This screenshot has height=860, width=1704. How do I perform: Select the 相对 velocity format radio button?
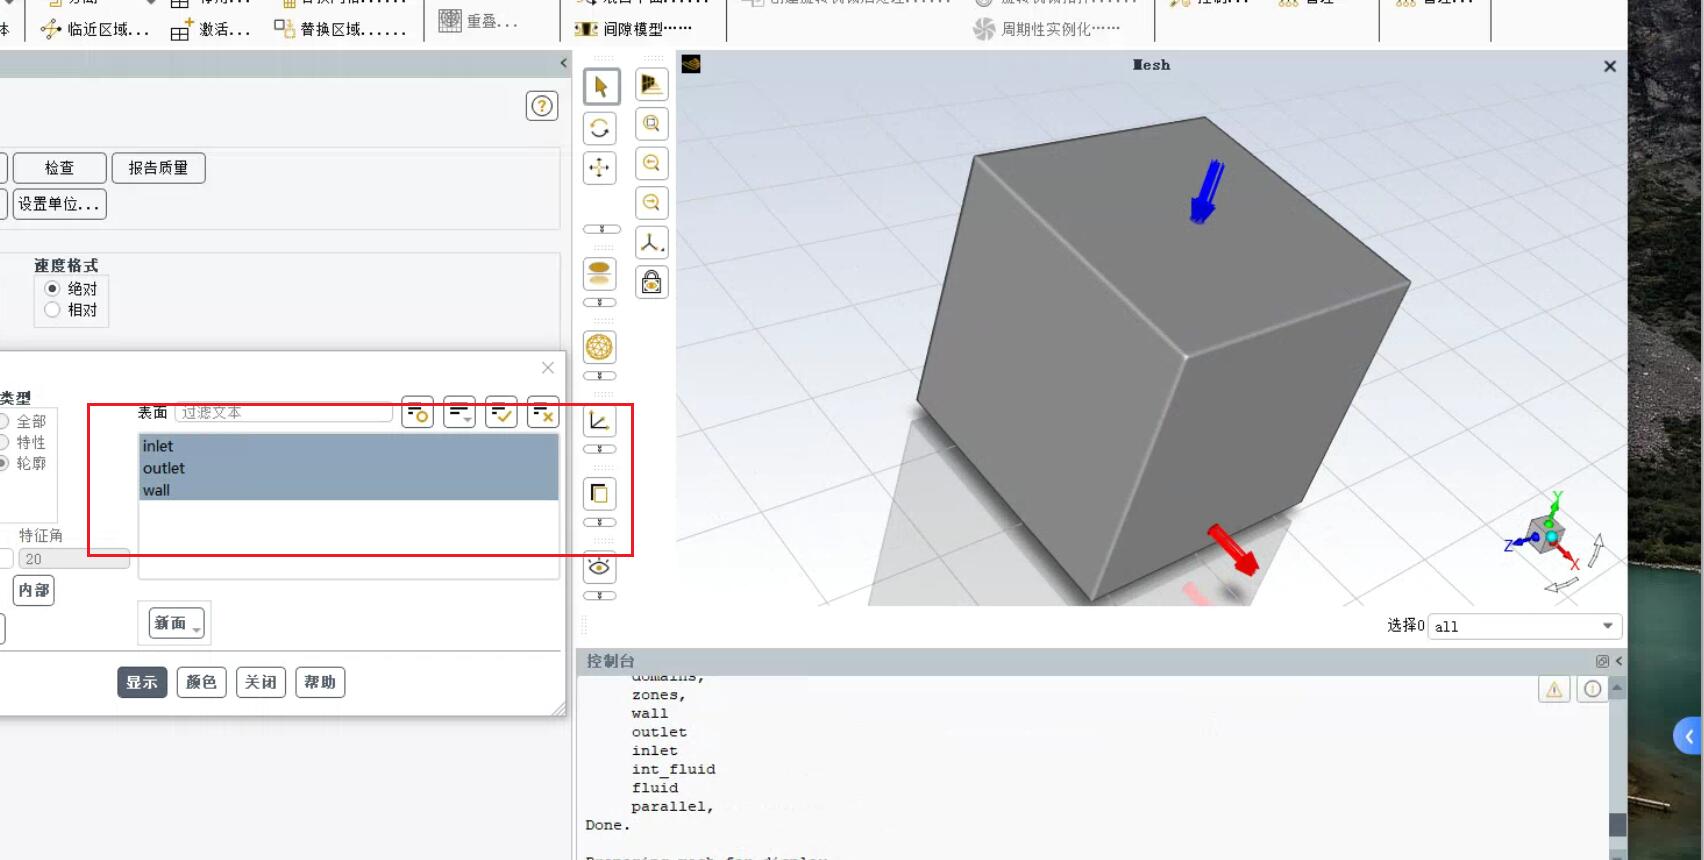click(53, 310)
